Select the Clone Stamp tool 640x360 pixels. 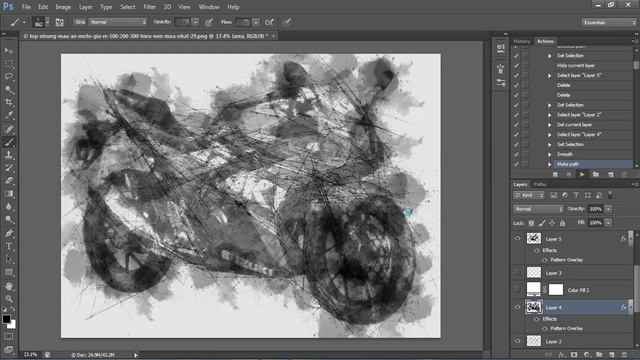9,155
